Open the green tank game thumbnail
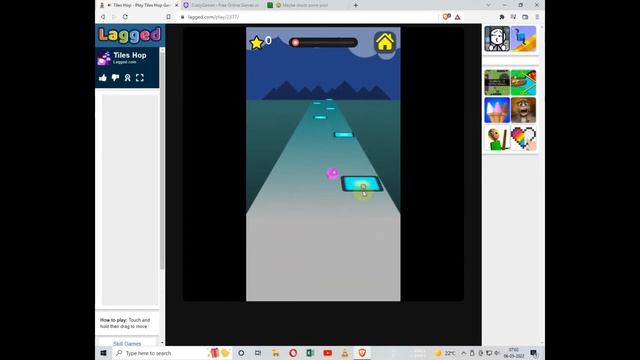640x360 pixels. (497, 82)
